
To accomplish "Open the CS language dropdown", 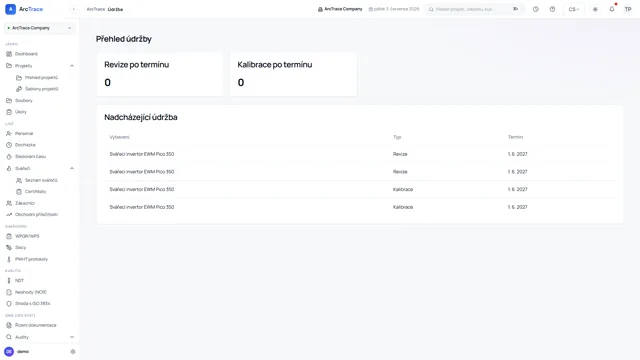I will pyautogui.click(x=574, y=9).
